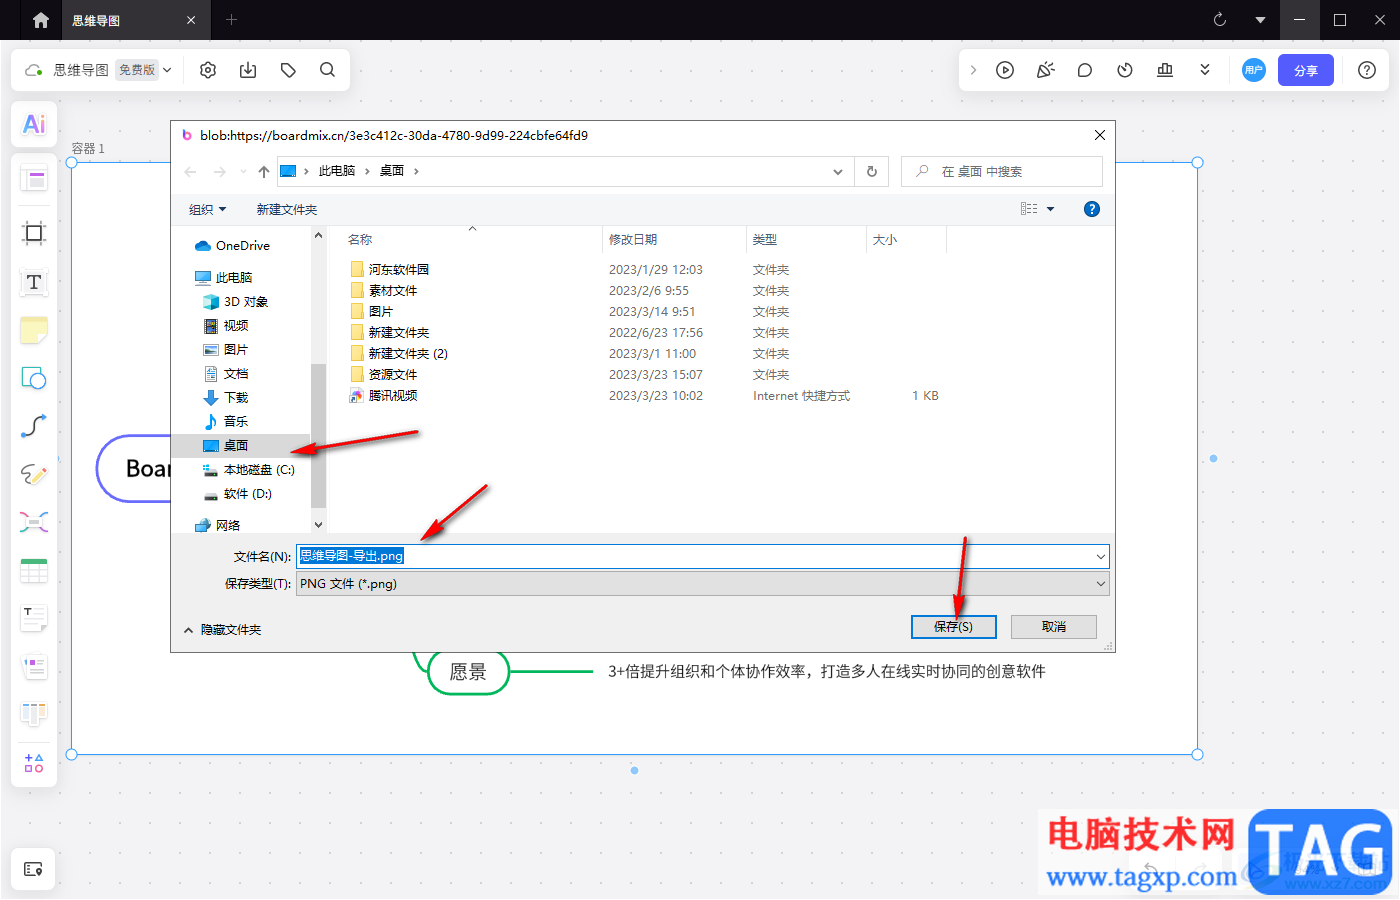Expand more toolbar options double chevron
This screenshot has width=1400, height=900.
point(1205,70)
